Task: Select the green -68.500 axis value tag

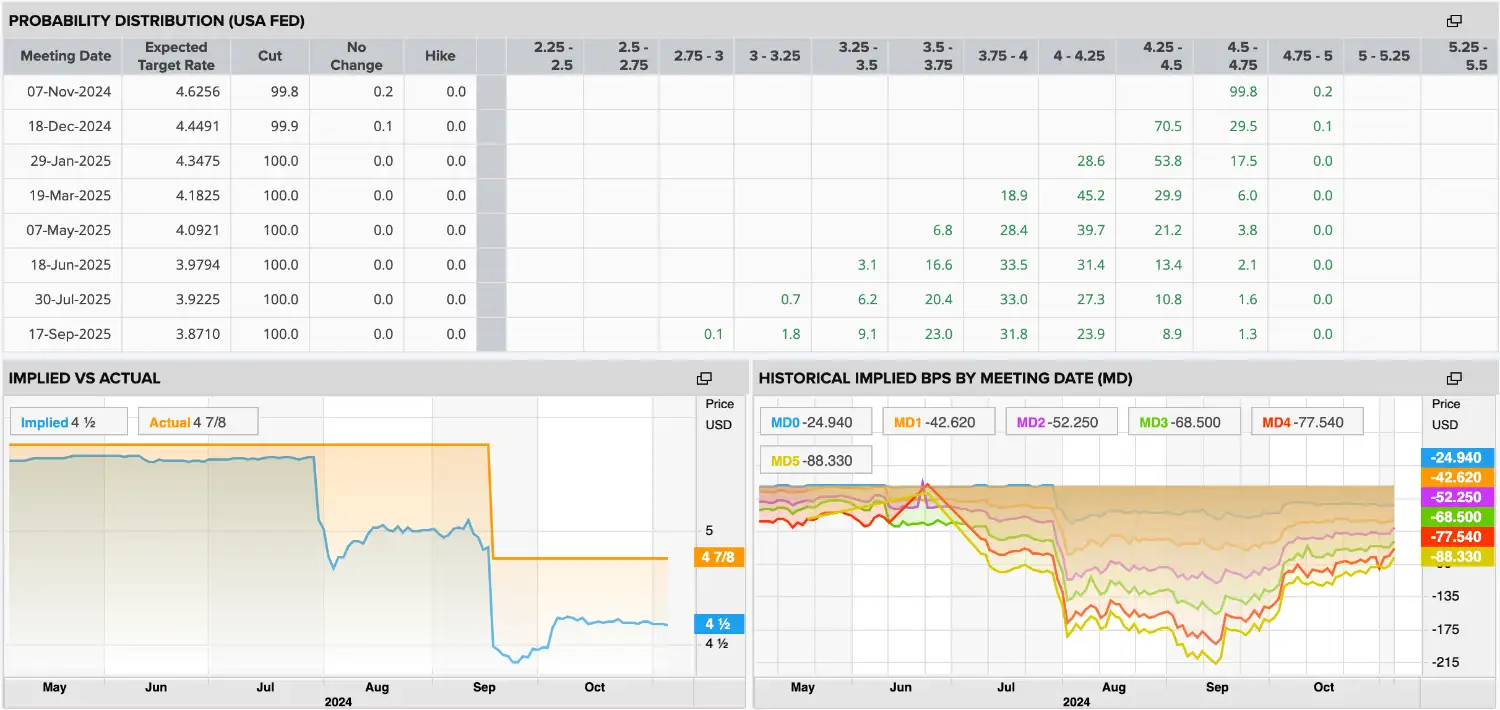Action: 1458,517
